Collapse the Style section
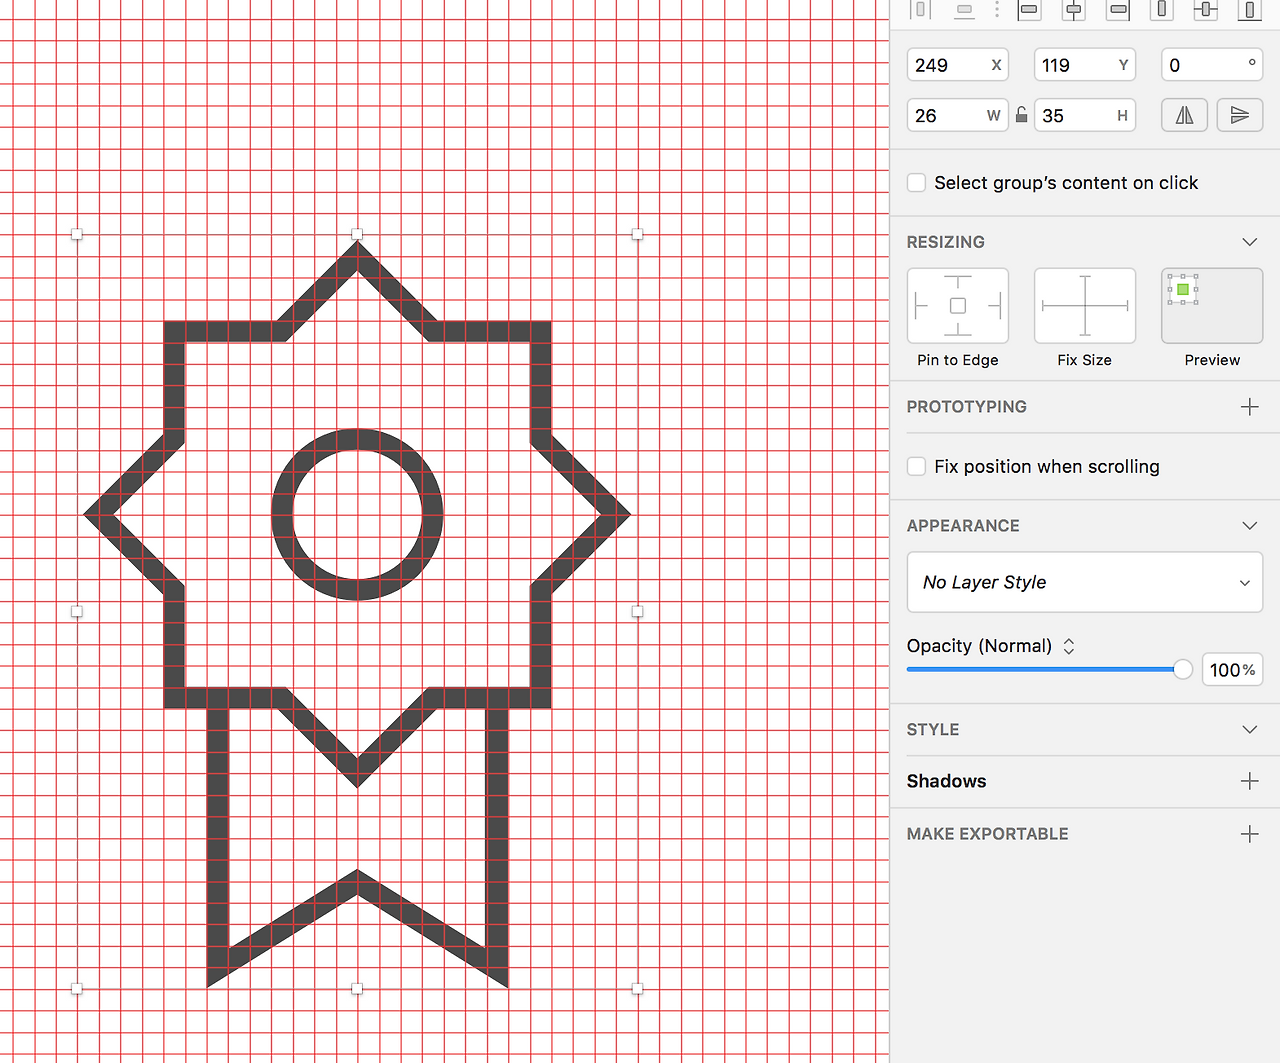 click(x=1249, y=730)
